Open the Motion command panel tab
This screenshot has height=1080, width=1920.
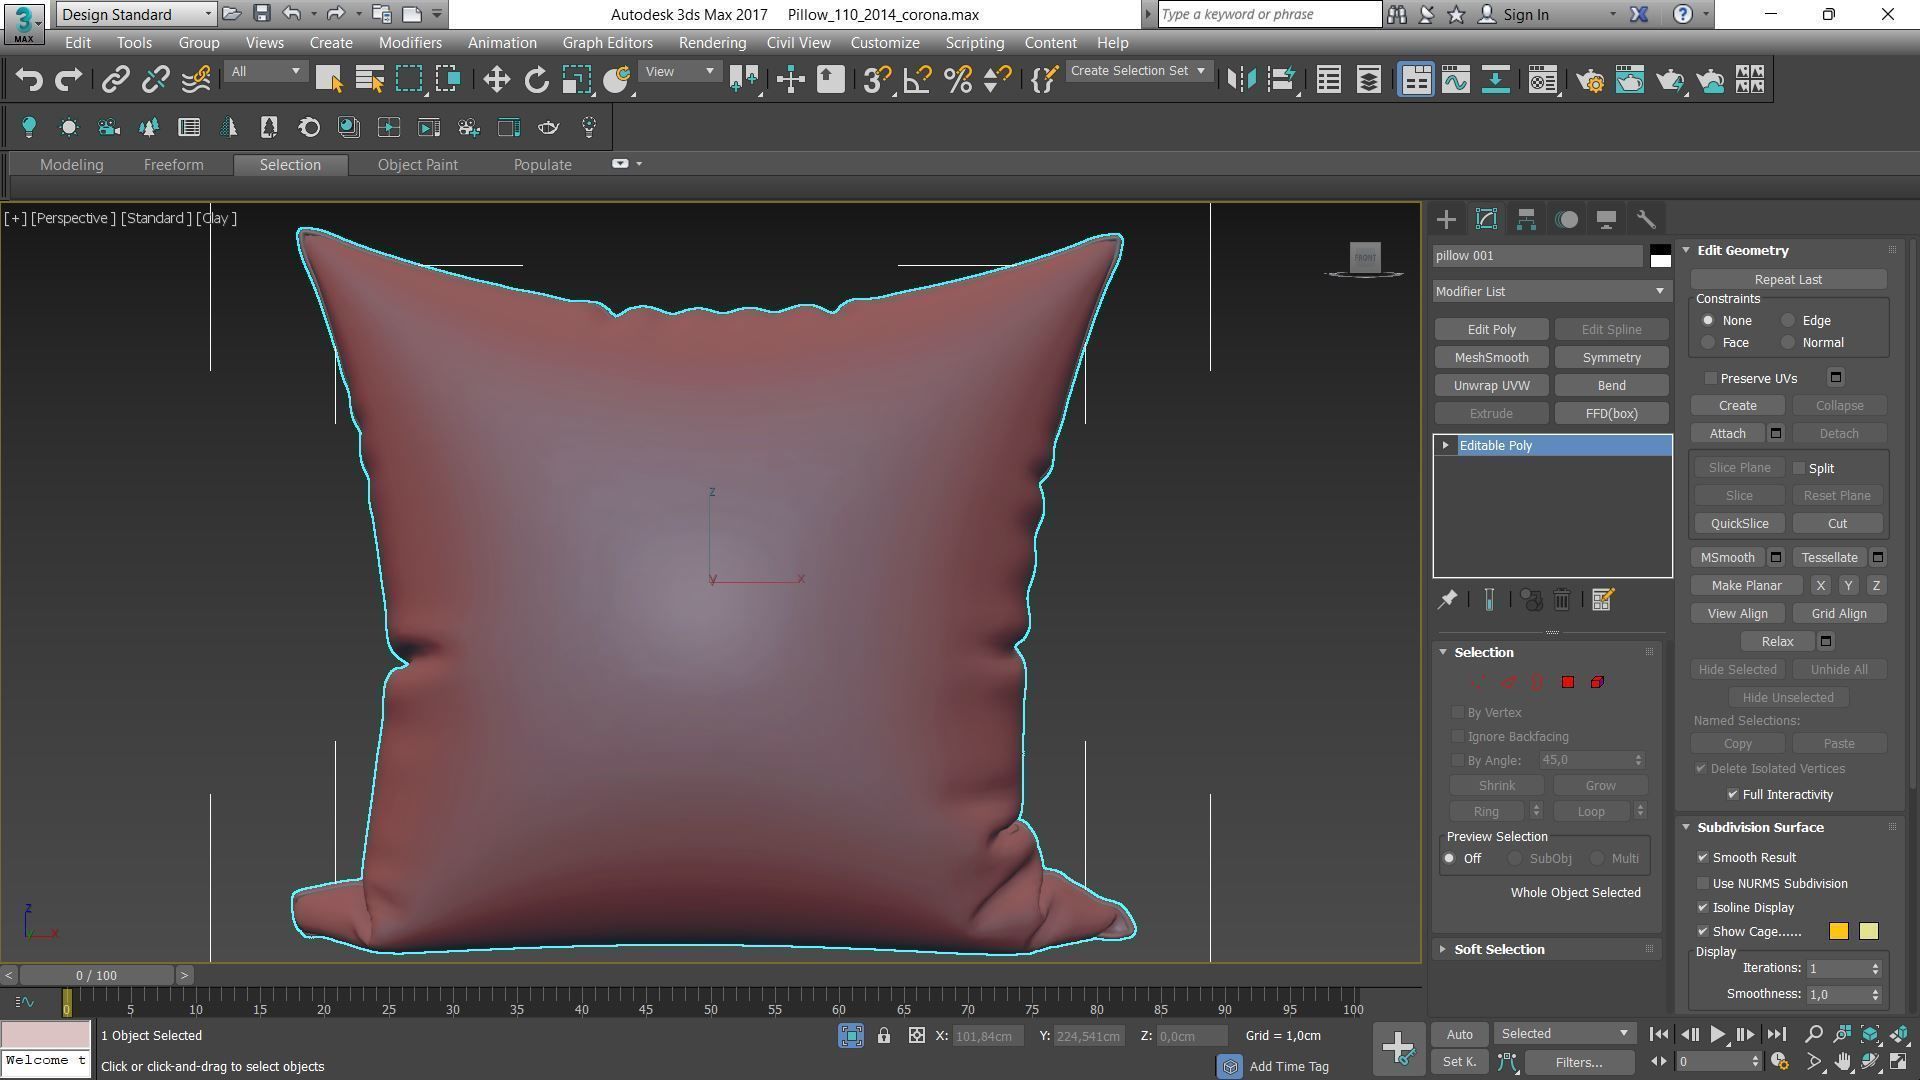coord(1566,219)
